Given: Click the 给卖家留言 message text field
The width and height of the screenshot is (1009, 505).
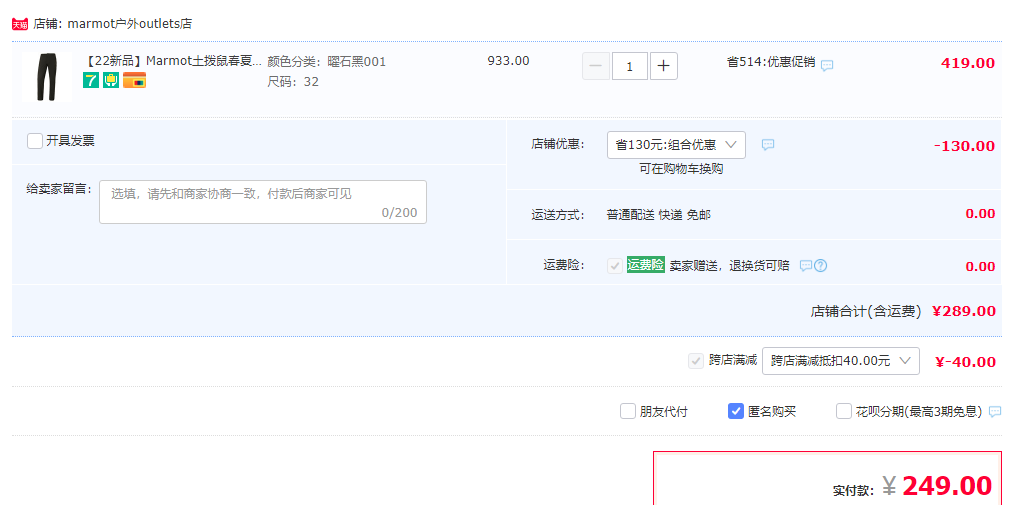Looking at the screenshot, I should (263, 202).
